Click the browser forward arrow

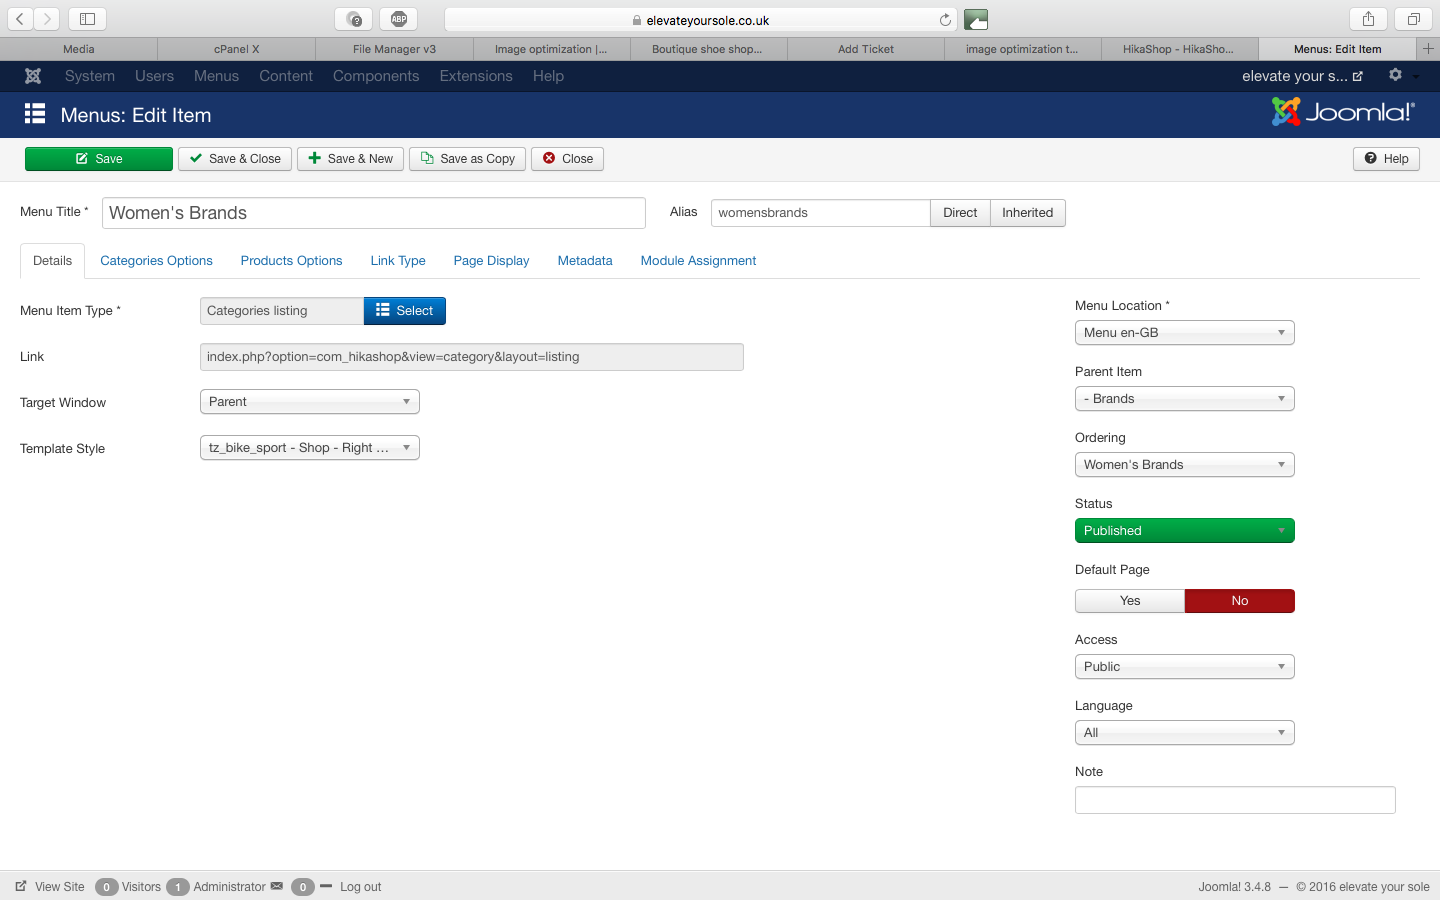[x=46, y=19]
